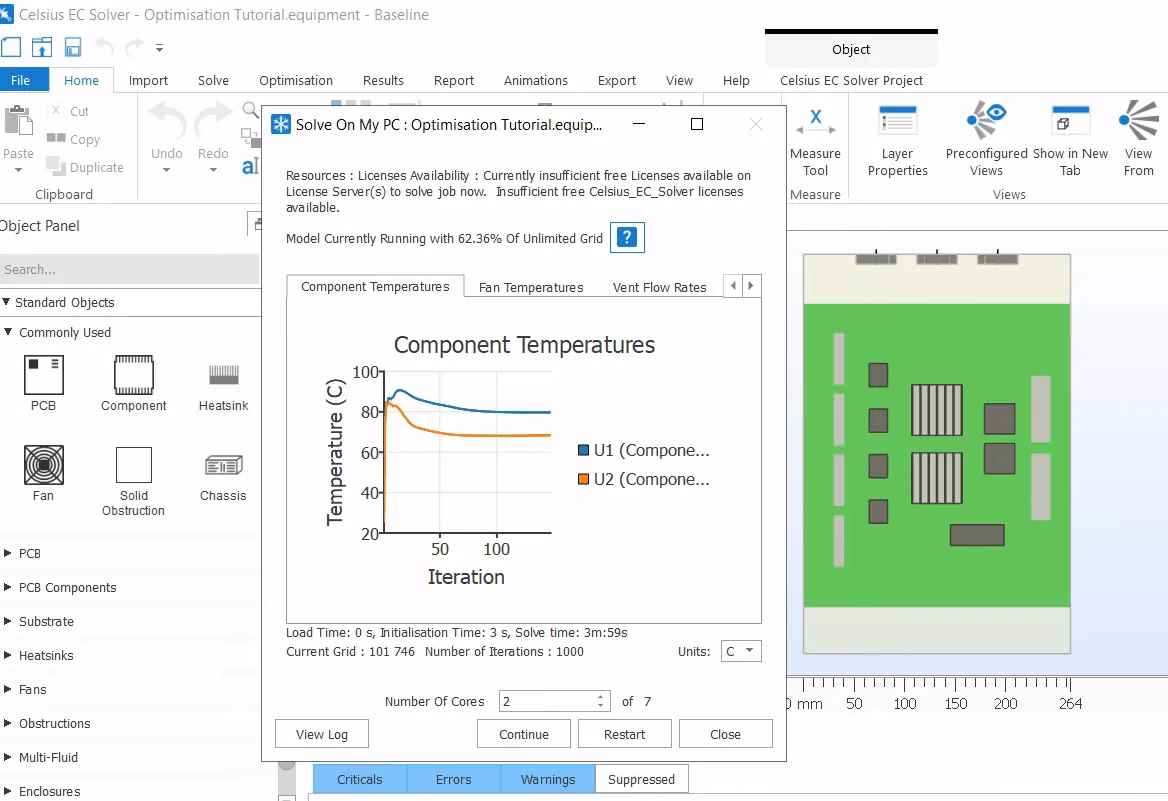
Task: Switch to the Solve ribbon tab
Action: (213, 80)
